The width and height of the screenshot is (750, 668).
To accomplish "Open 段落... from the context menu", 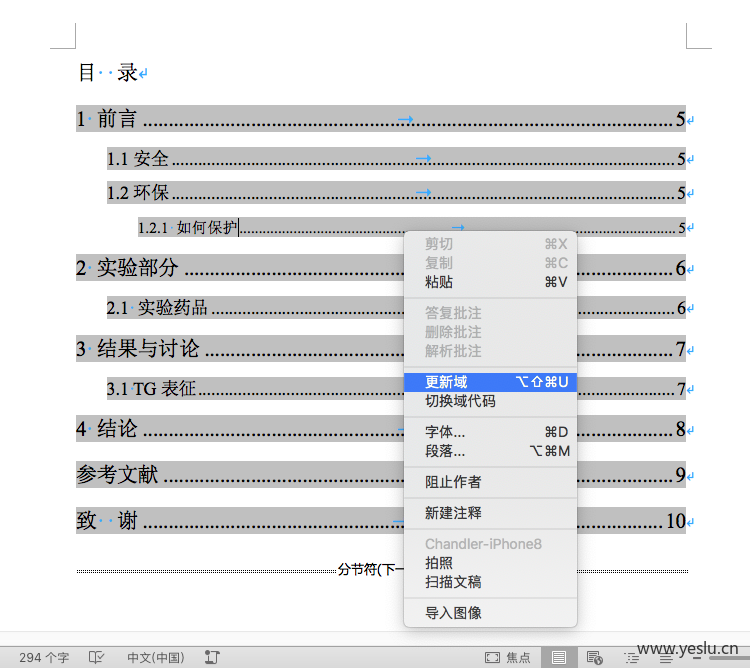I will point(490,451).
